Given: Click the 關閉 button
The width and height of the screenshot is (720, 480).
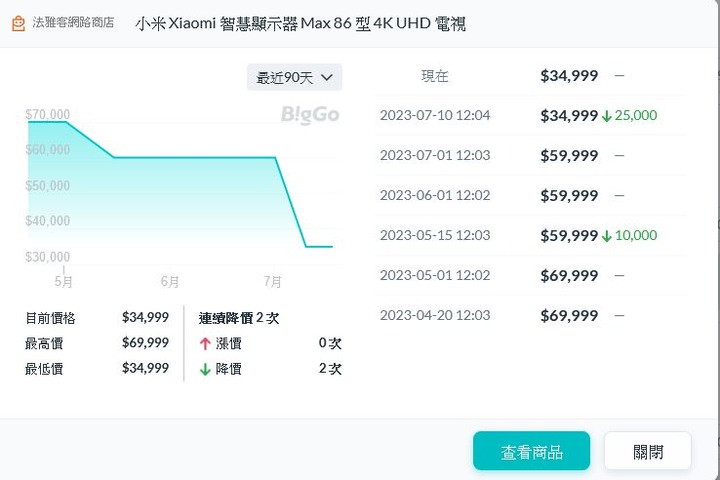Looking at the screenshot, I should coord(648,451).
